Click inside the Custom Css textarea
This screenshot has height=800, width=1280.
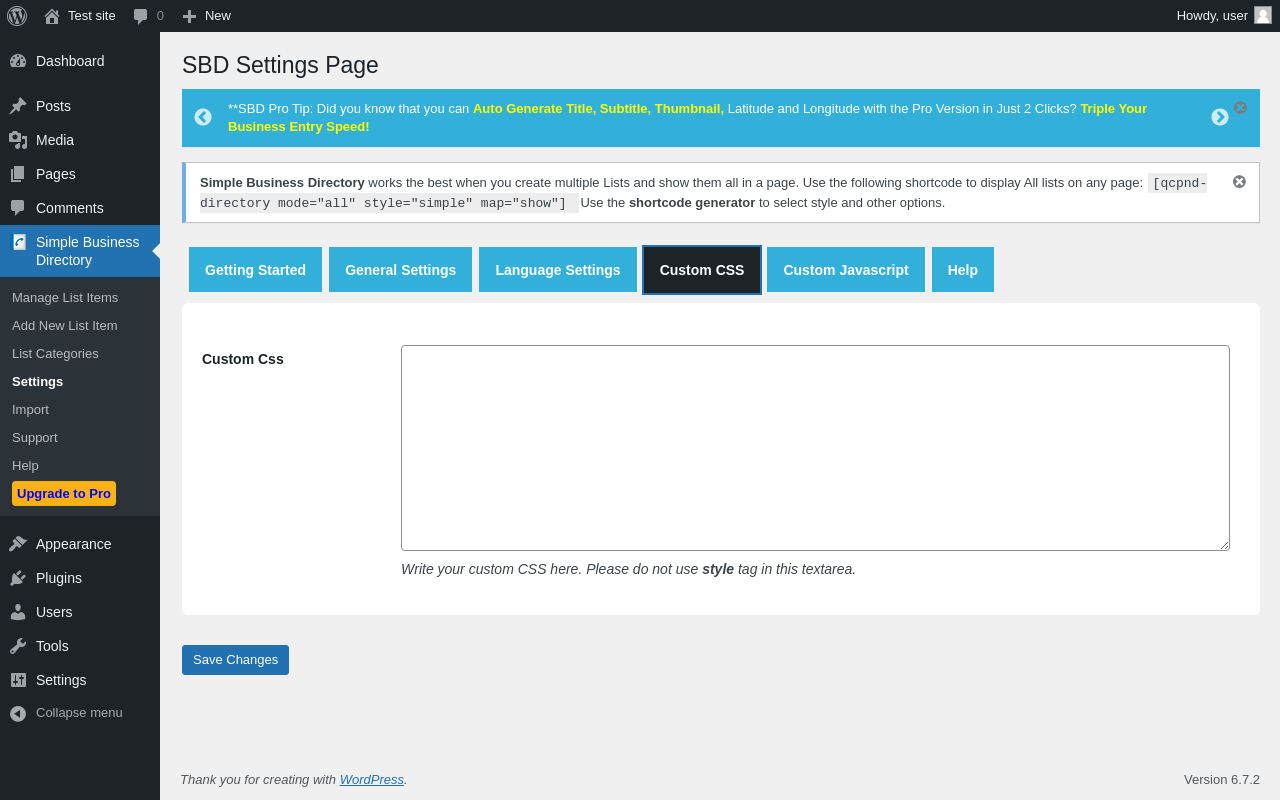point(815,448)
